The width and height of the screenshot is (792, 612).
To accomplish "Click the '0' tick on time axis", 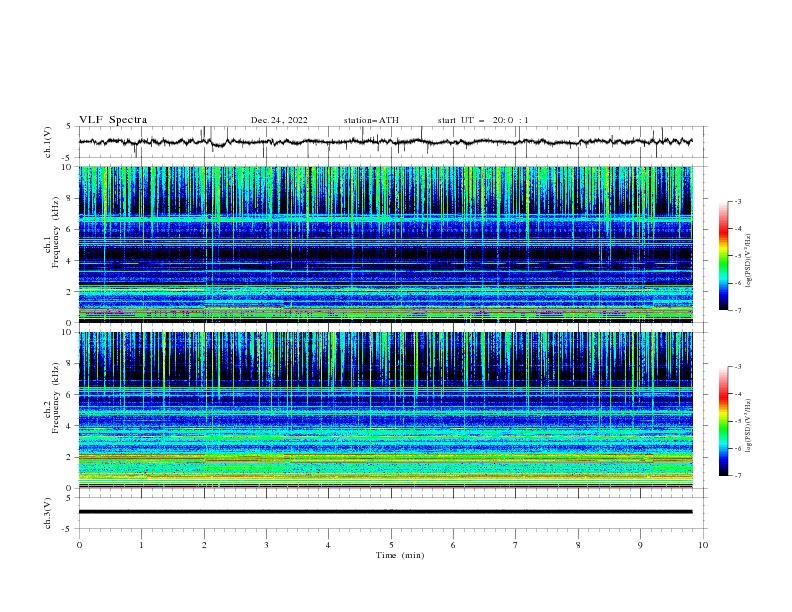I will click(79, 545).
